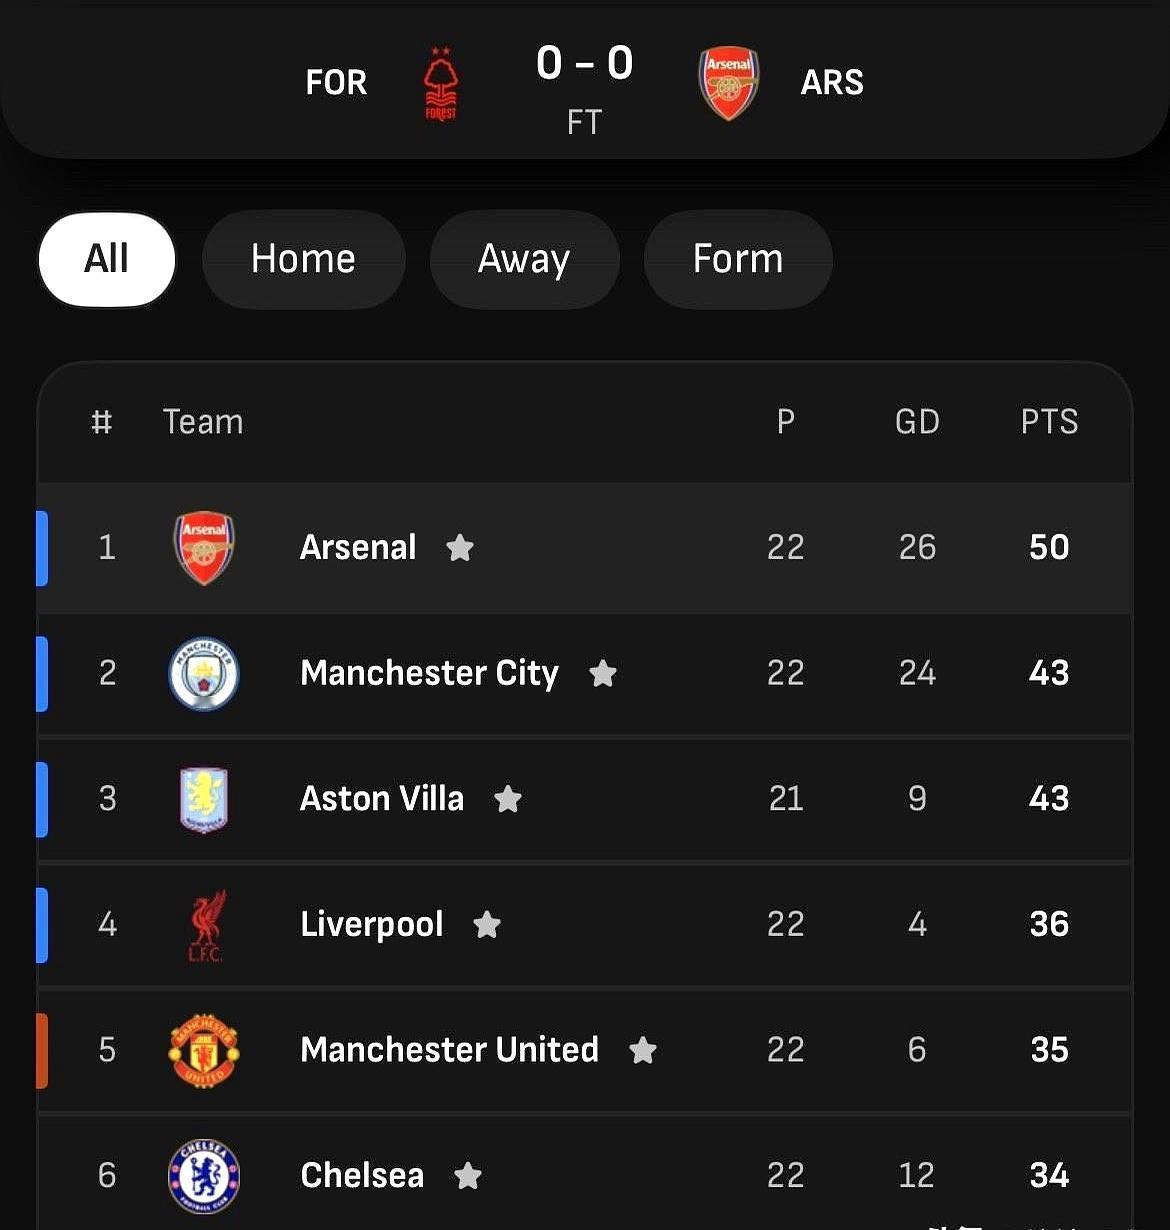Switch to the Away standings tab
The width and height of the screenshot is (1170, 1230).
(524, 259)
